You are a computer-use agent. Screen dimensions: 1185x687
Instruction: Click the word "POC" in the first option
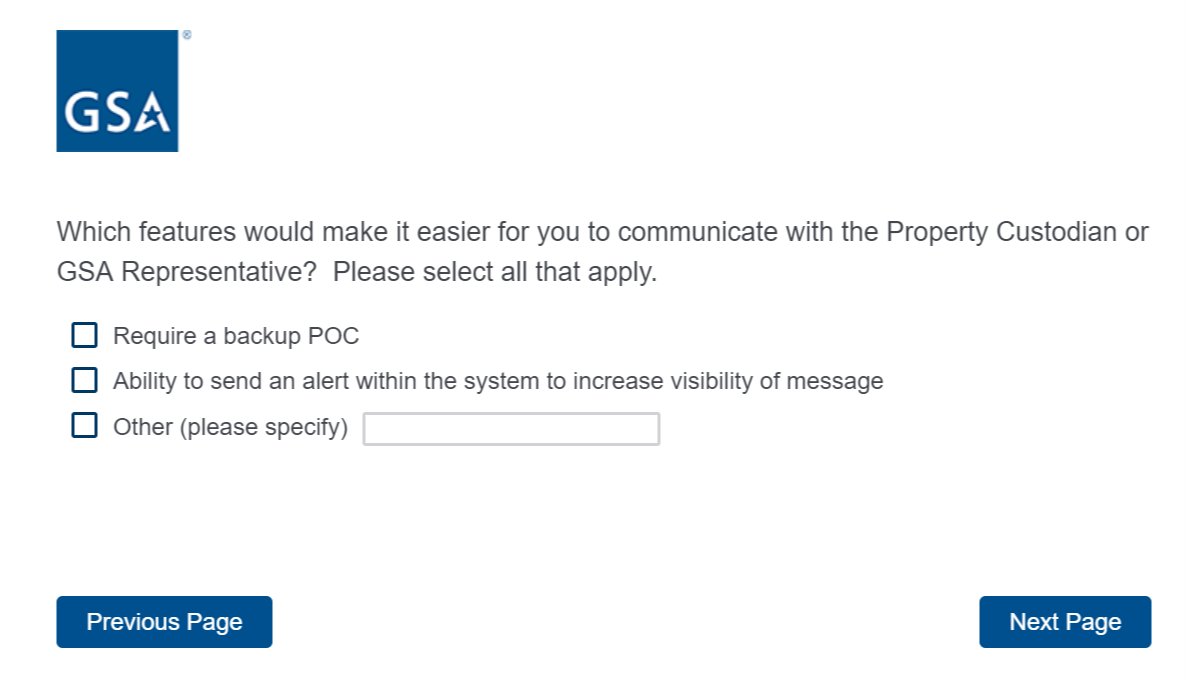pos(333,336)
